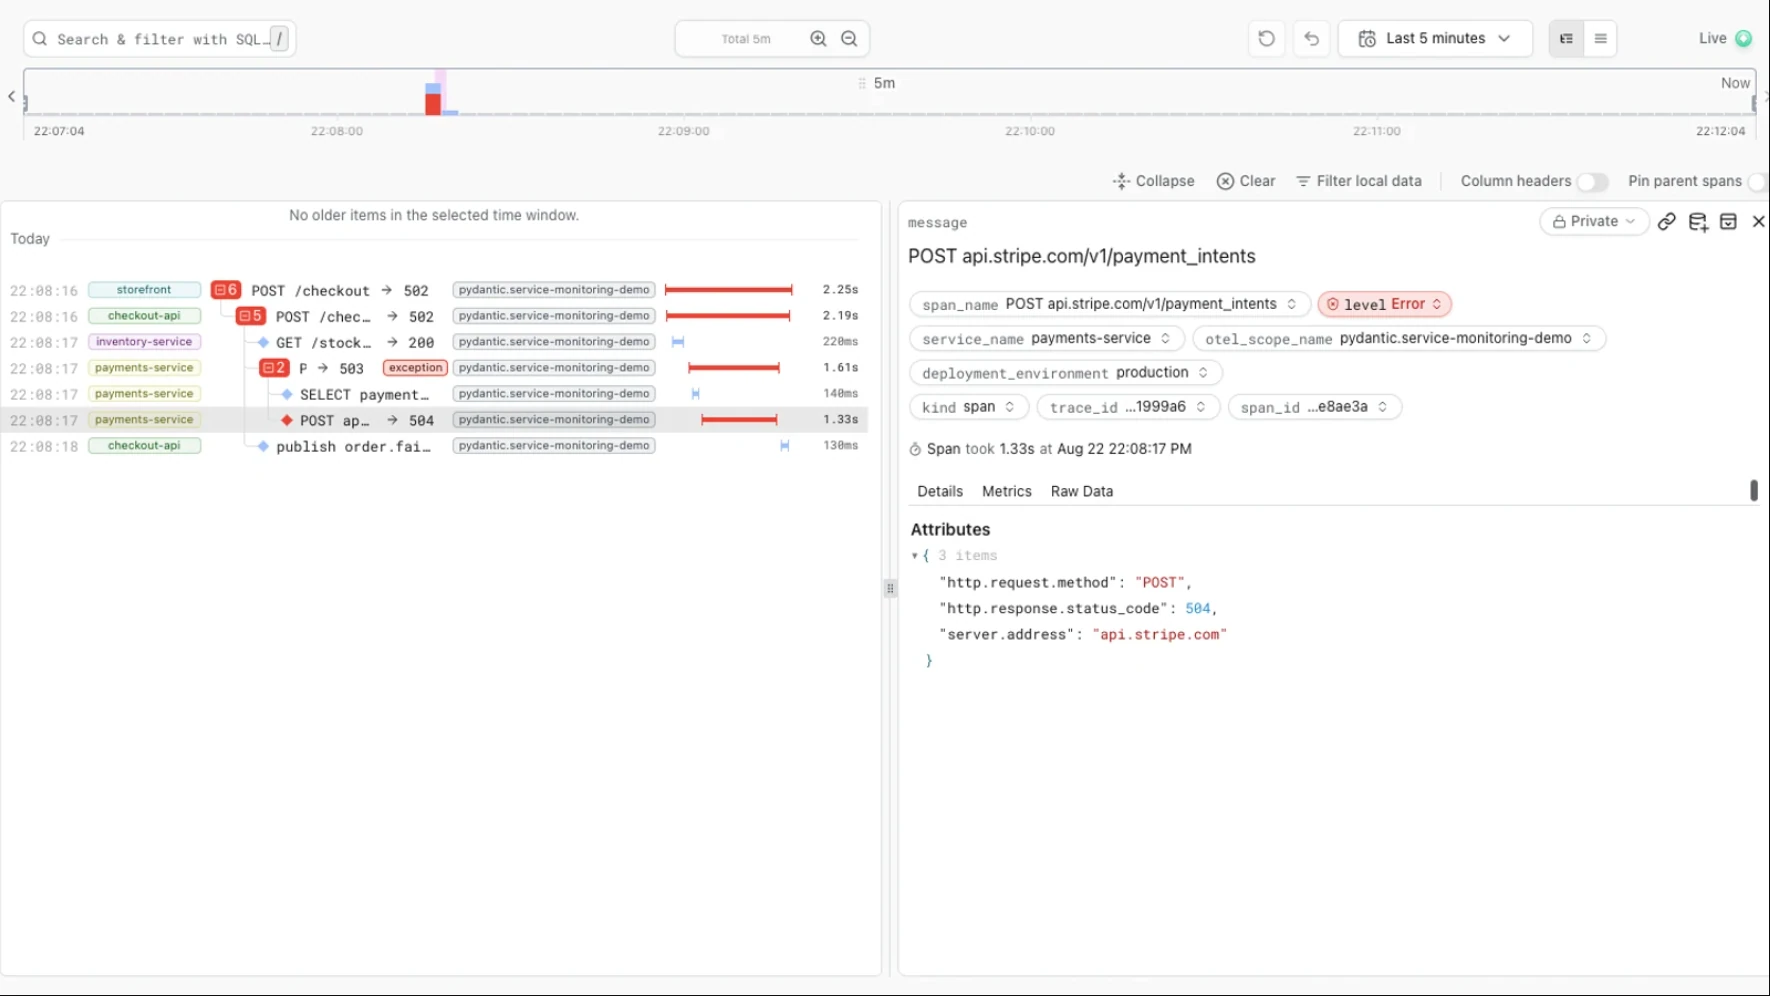This screenshot has height=996, width=1770.
Task: Click blue diamond of SELECT payment span
Action: (287, 394)
